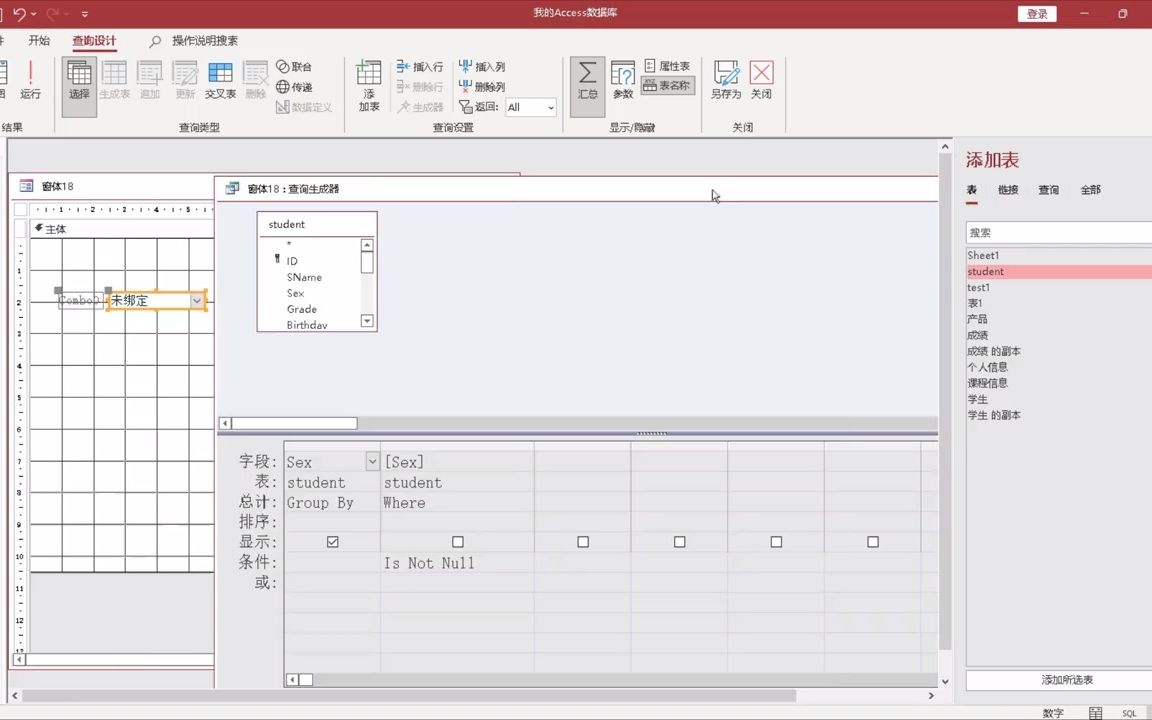Viewport: 1152px width, 720px height.
Task: Open the 参数 (Parameters) dialog icon
Action: tap(622, 78)
